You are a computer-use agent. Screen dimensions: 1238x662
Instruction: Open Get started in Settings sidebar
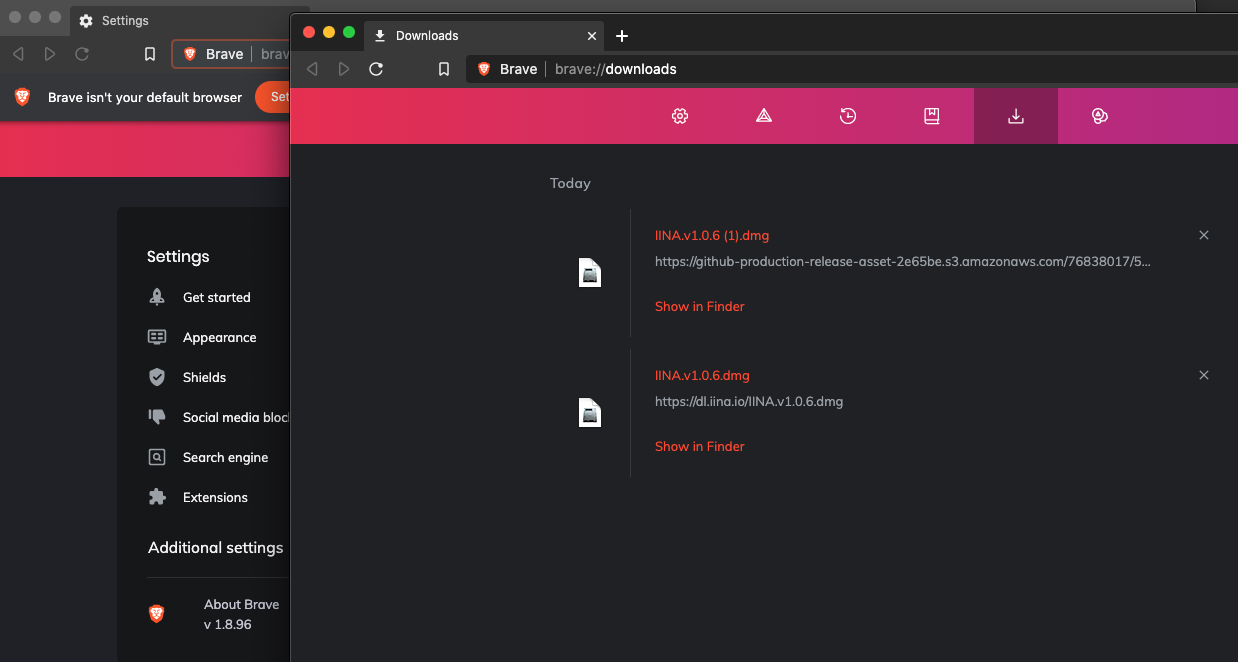[x=217, y=297]
